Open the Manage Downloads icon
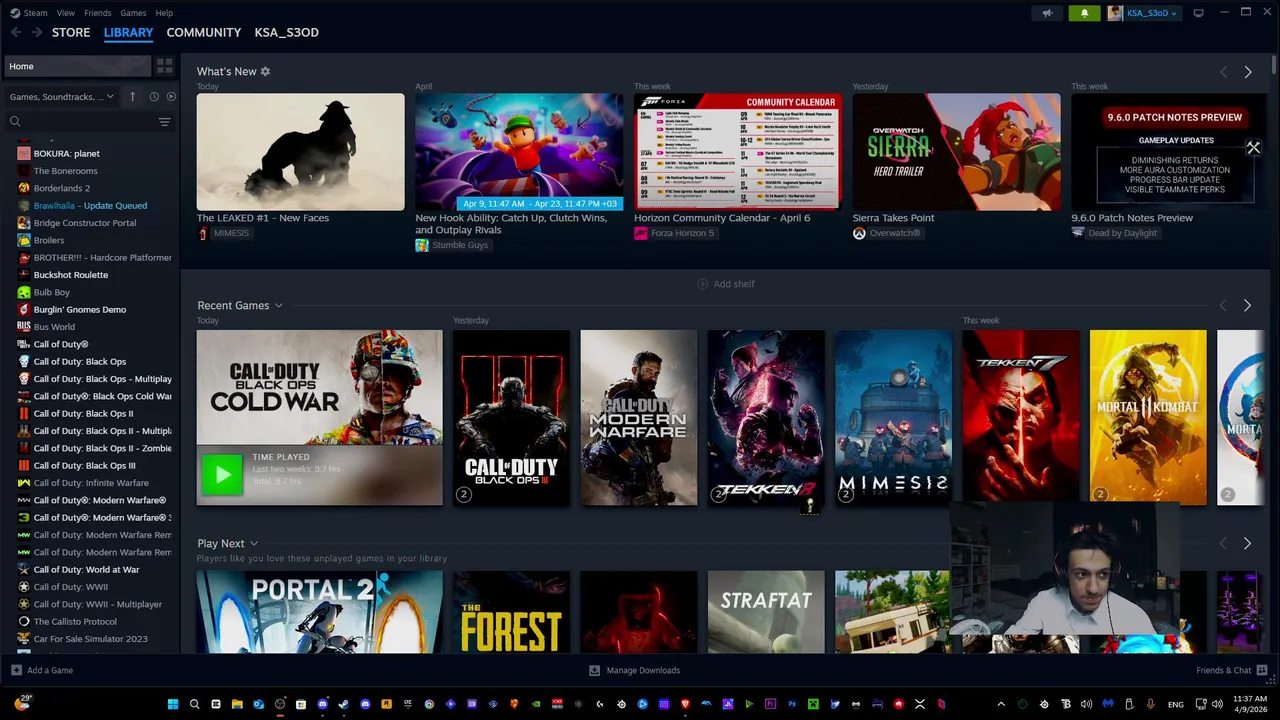The height and width of the screenshot is (720, 1280). coord(594,670)
